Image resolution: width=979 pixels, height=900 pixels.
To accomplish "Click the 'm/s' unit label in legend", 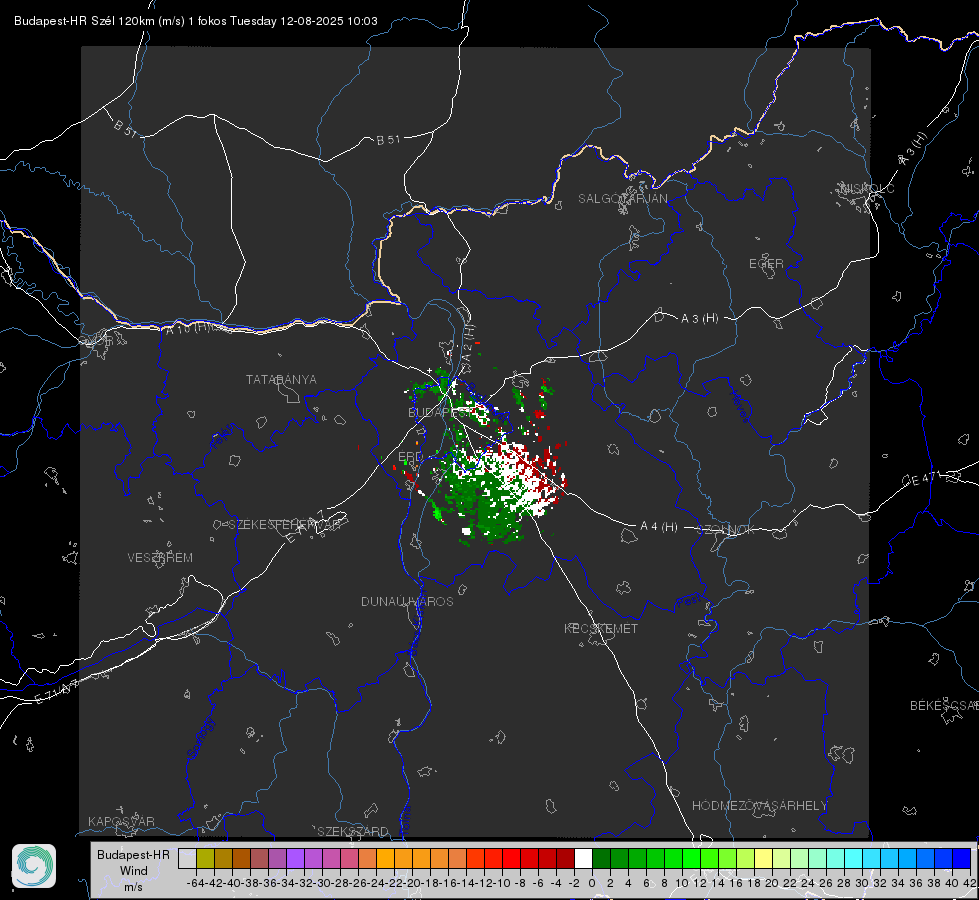I will tap(133, 886).
